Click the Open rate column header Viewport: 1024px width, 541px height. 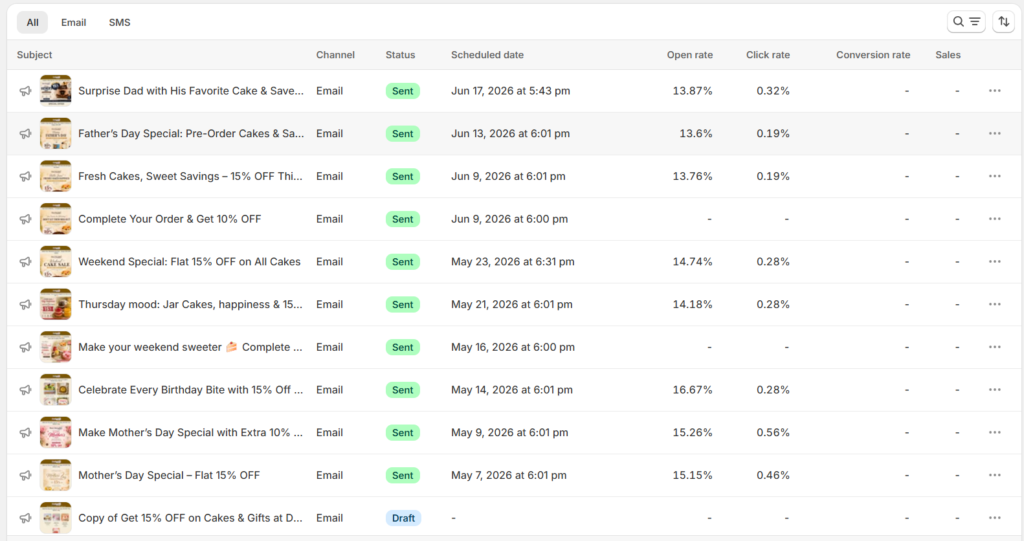click(690, 55)
